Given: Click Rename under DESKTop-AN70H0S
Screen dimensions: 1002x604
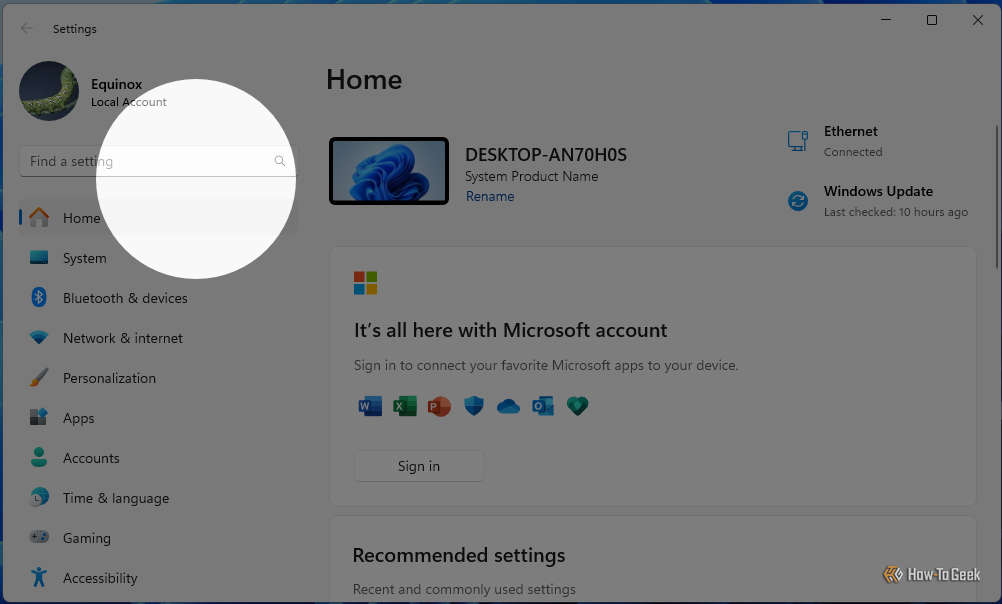Looking at the screenshot, I should (490, 196).
